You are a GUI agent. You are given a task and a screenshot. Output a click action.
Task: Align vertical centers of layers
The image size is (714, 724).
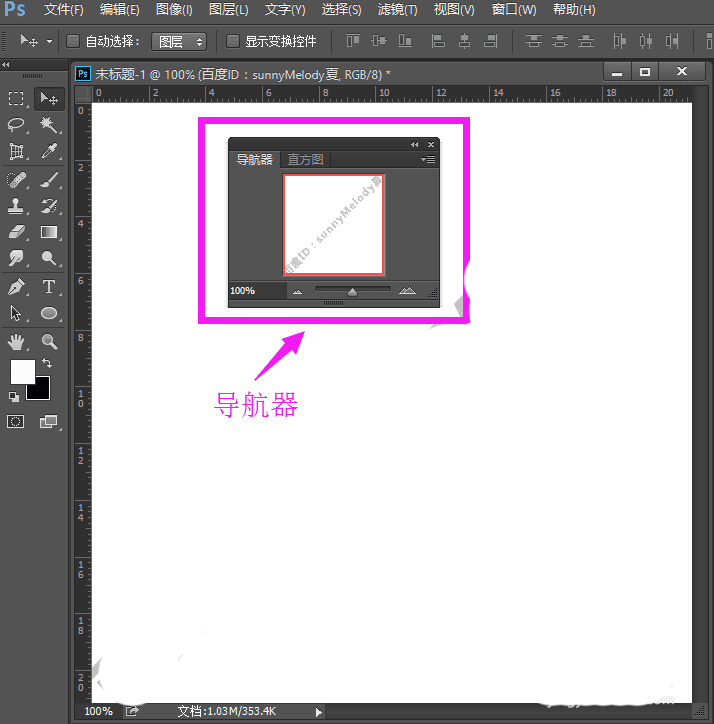(x=379, y=41)
